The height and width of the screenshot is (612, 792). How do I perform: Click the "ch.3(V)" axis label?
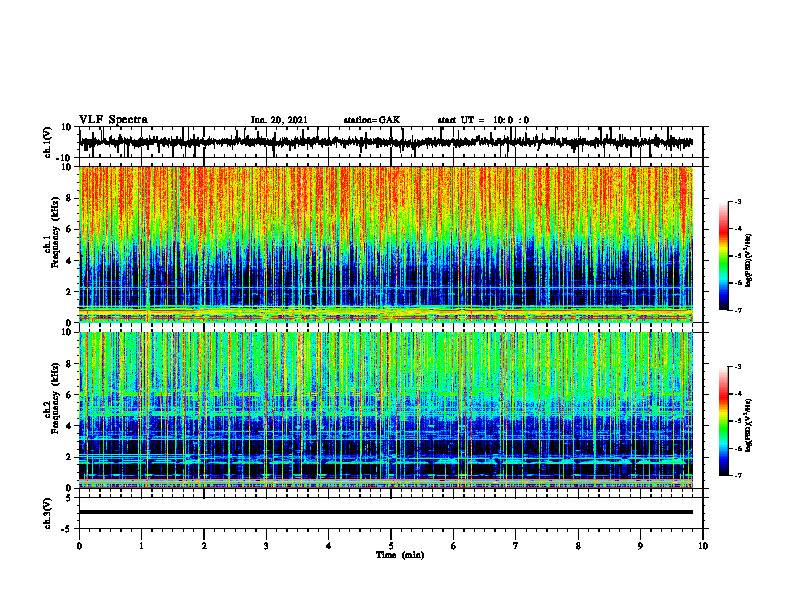[x=48, y=513]
